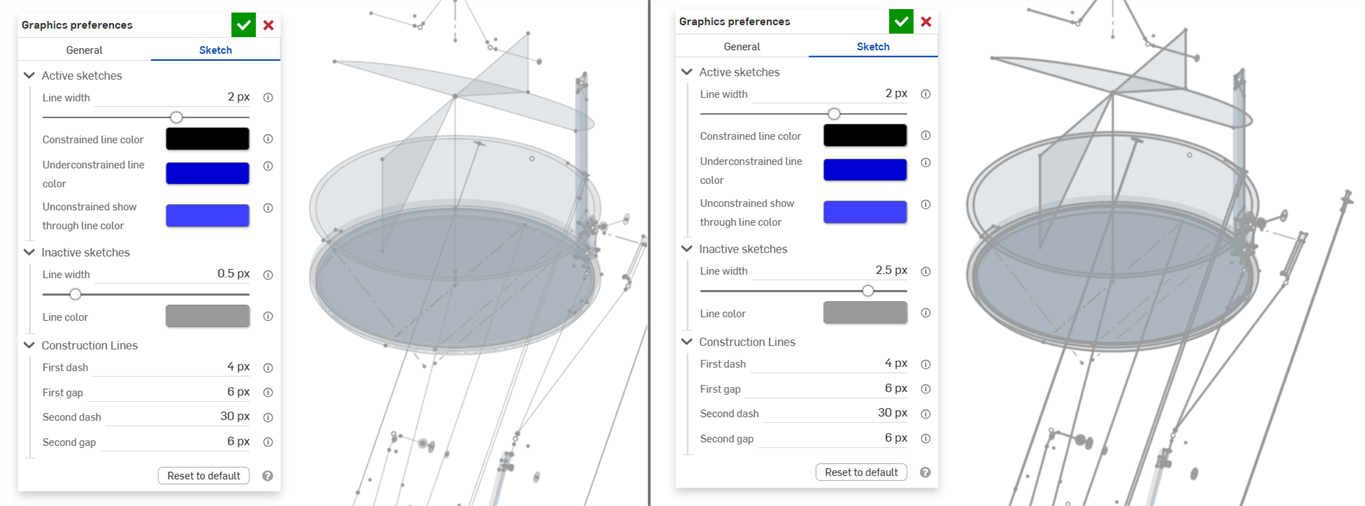The height and width of the screenshot is (506, 1365).
Task: Confirm with green checkmark in right Graphics preferences dialog
Action: click(901, 21)
